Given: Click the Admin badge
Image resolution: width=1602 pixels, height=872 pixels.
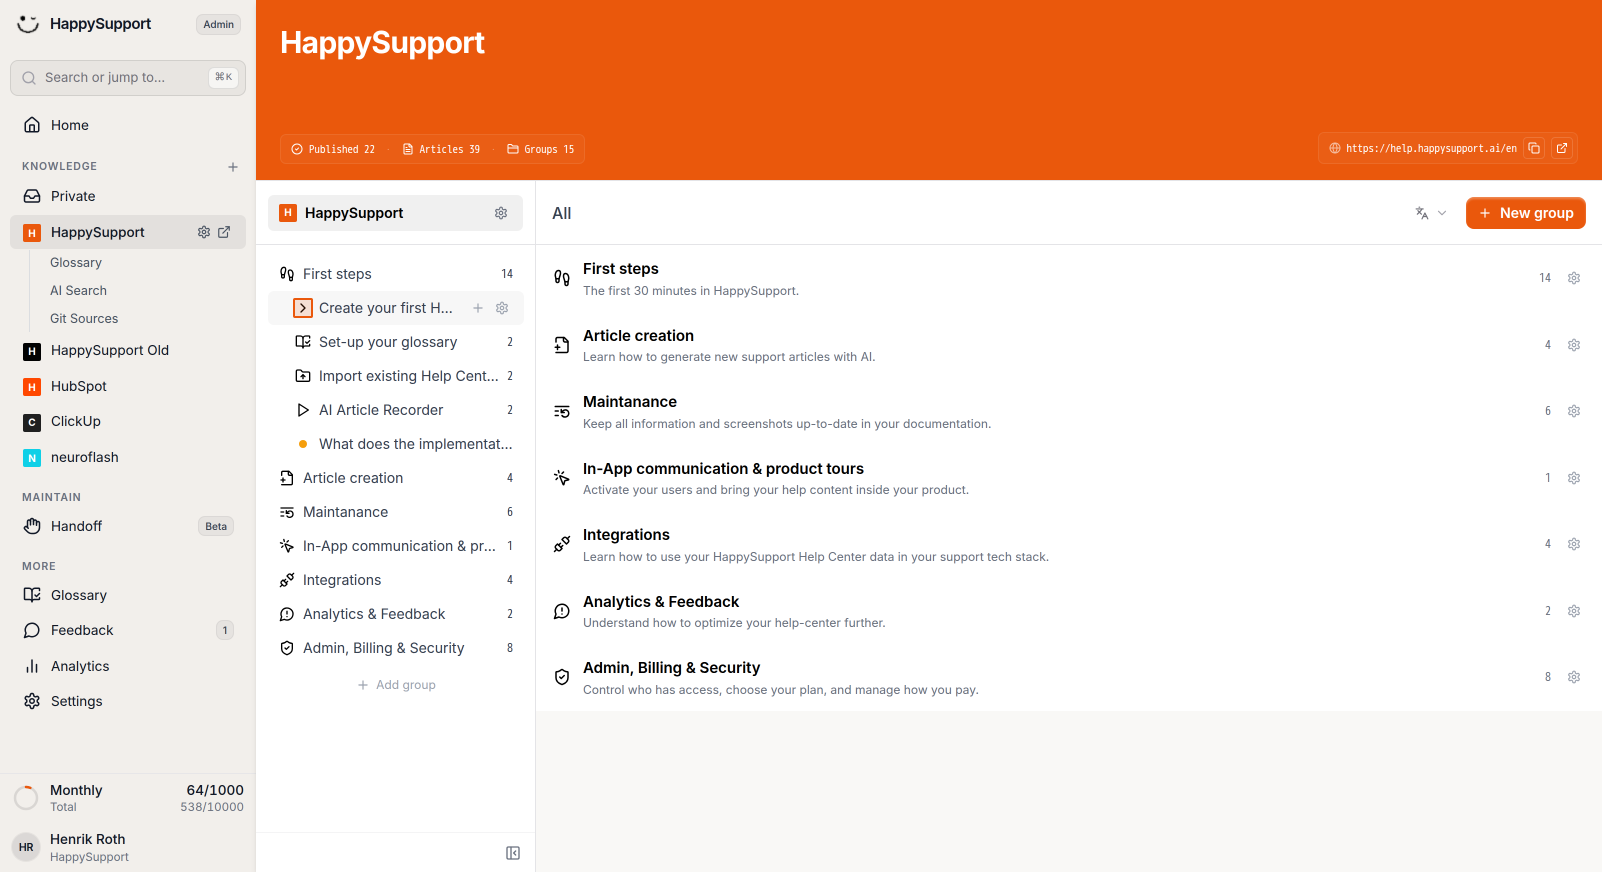Looking at the screenshot, I should point(218,24).
